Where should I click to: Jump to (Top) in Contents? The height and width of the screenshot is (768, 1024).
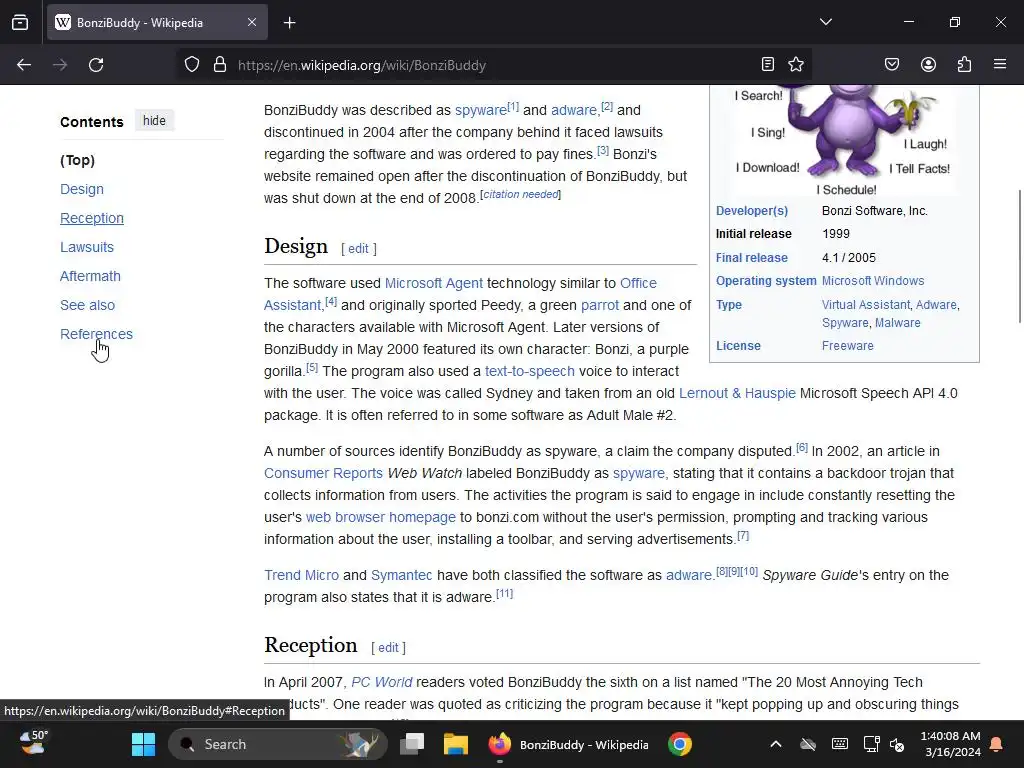coord(78,160)
